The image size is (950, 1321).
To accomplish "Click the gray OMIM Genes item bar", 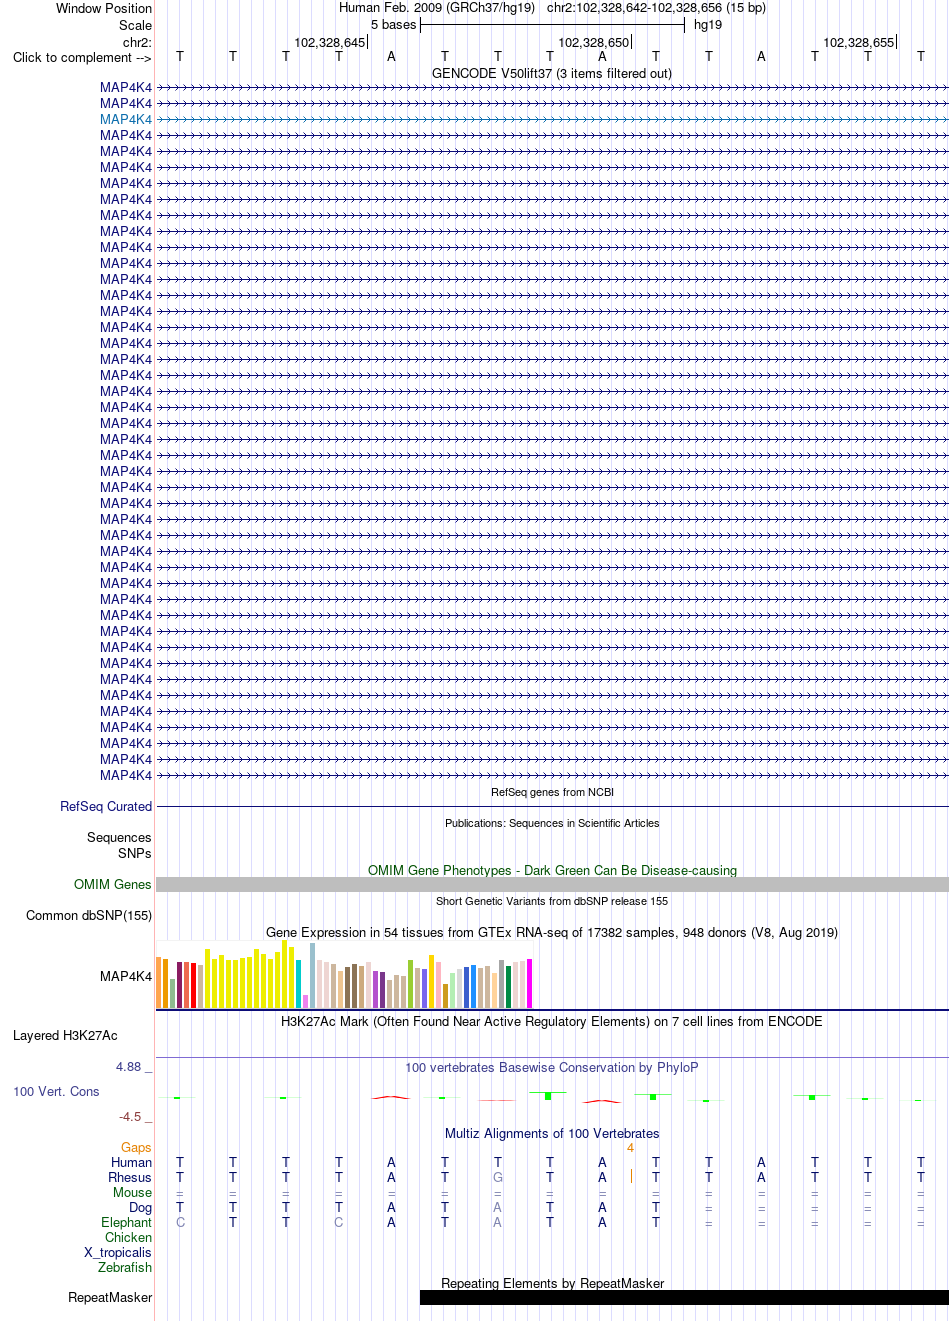I will coord(552,885).
